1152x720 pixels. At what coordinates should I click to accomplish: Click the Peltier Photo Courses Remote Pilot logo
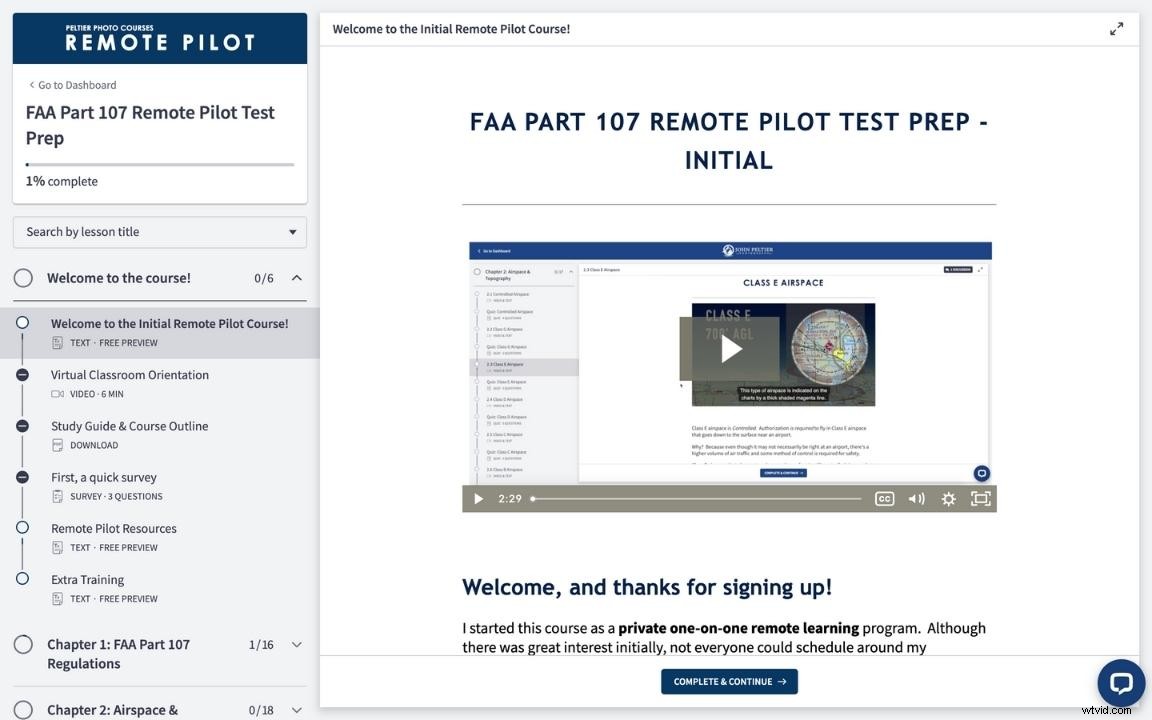click(x=159, y=36)
